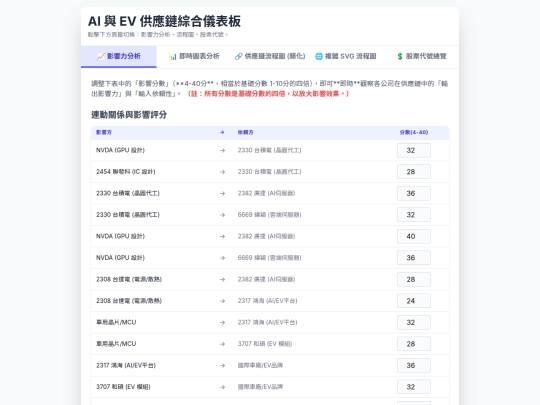Edit score 32 for 2330 台積電 to 6669
Screen dimensions: 540x405
(x=414, y=215)
